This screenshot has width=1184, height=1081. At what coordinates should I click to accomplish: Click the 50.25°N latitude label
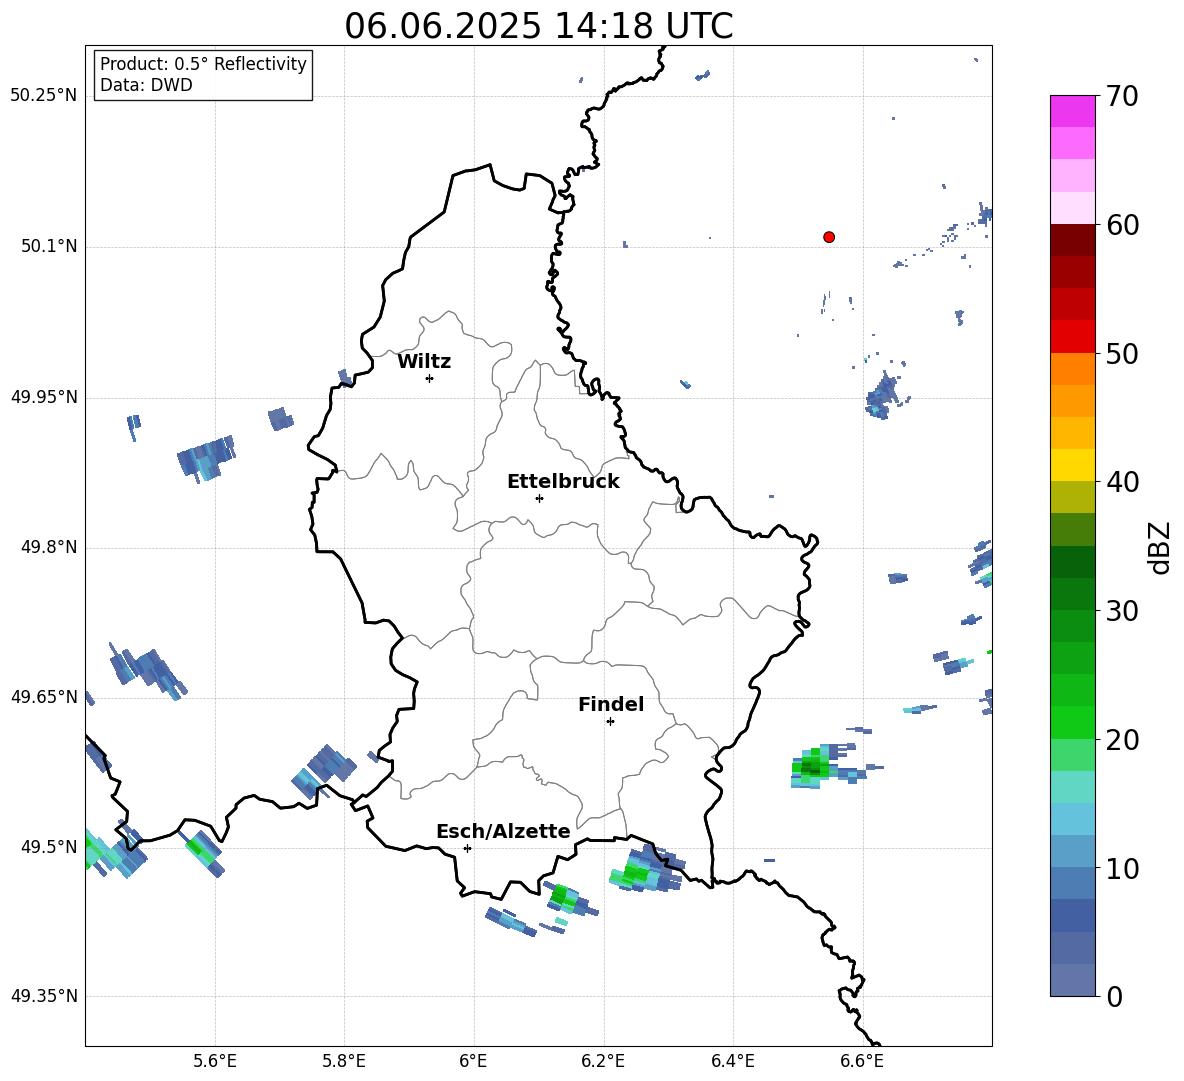44,96
